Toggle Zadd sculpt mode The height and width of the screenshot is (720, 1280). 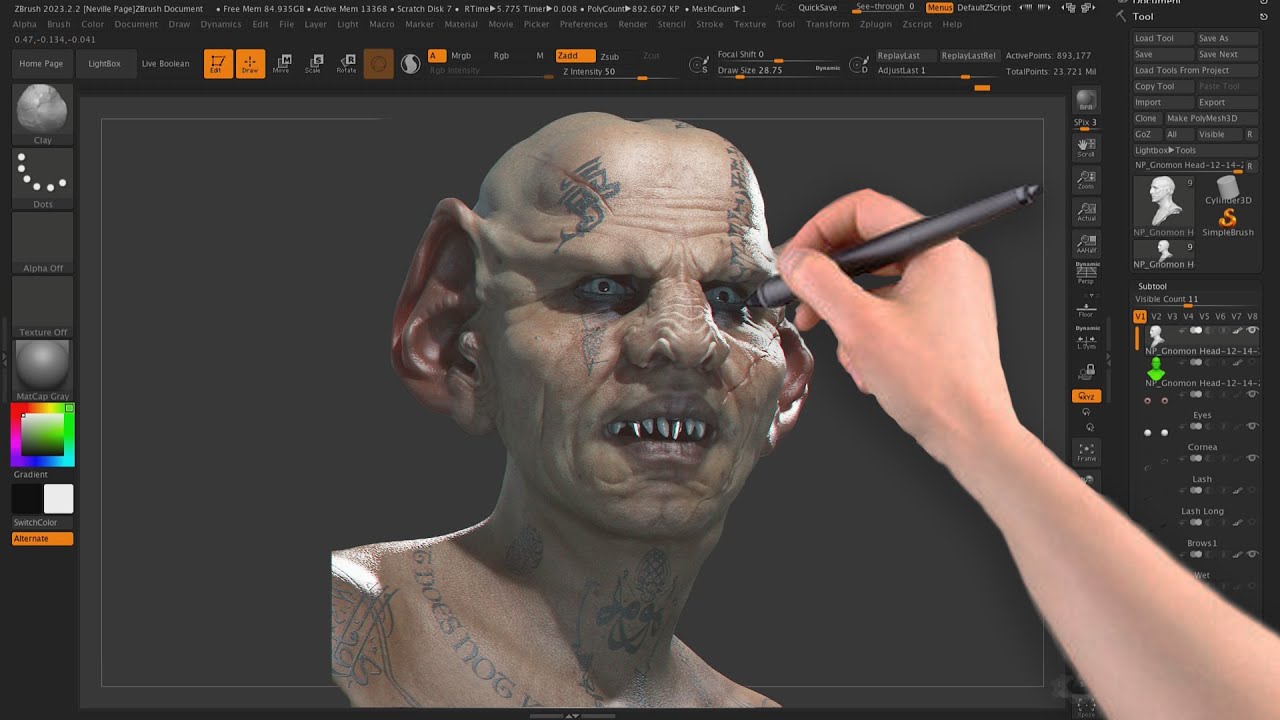[x=575, y=56]
